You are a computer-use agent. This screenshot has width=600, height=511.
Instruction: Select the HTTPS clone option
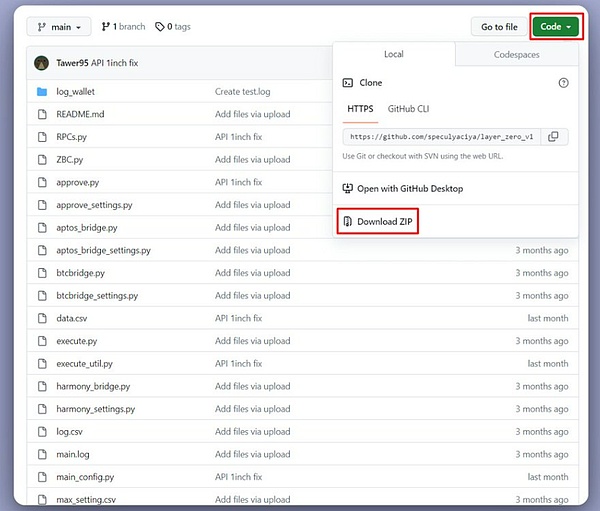coord(360,108)
